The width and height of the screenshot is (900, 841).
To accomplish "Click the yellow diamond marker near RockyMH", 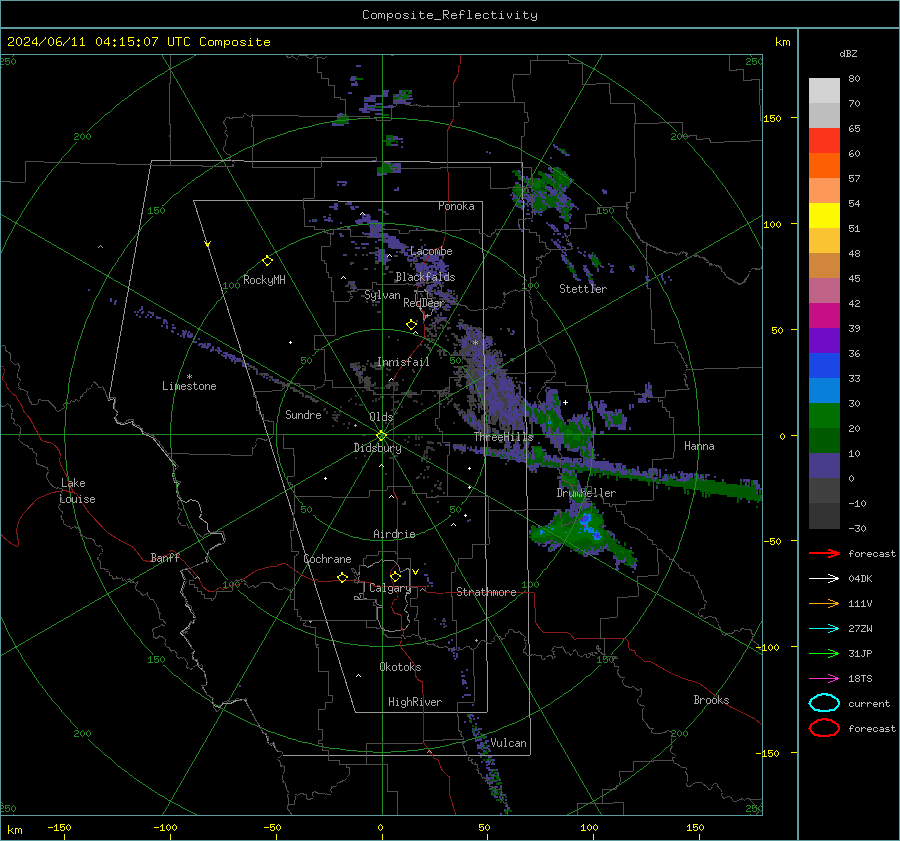I will (x=267, y=261).
